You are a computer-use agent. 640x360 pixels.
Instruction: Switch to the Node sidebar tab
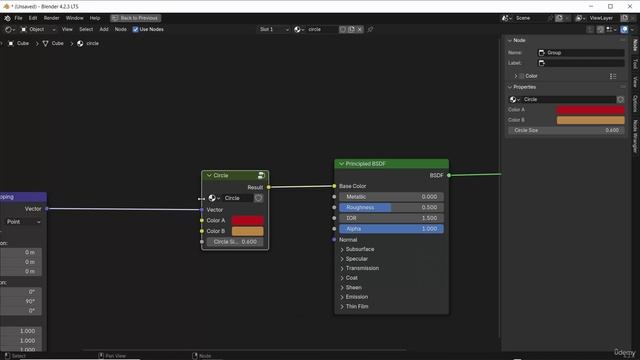(635, 45)
